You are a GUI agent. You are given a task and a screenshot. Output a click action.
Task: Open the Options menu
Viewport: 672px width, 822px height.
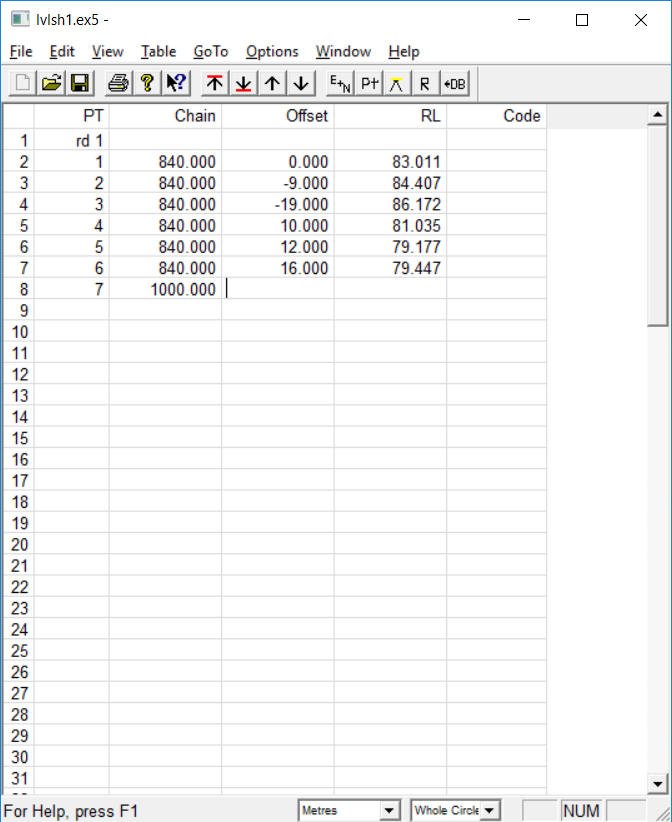pos(272,51)
